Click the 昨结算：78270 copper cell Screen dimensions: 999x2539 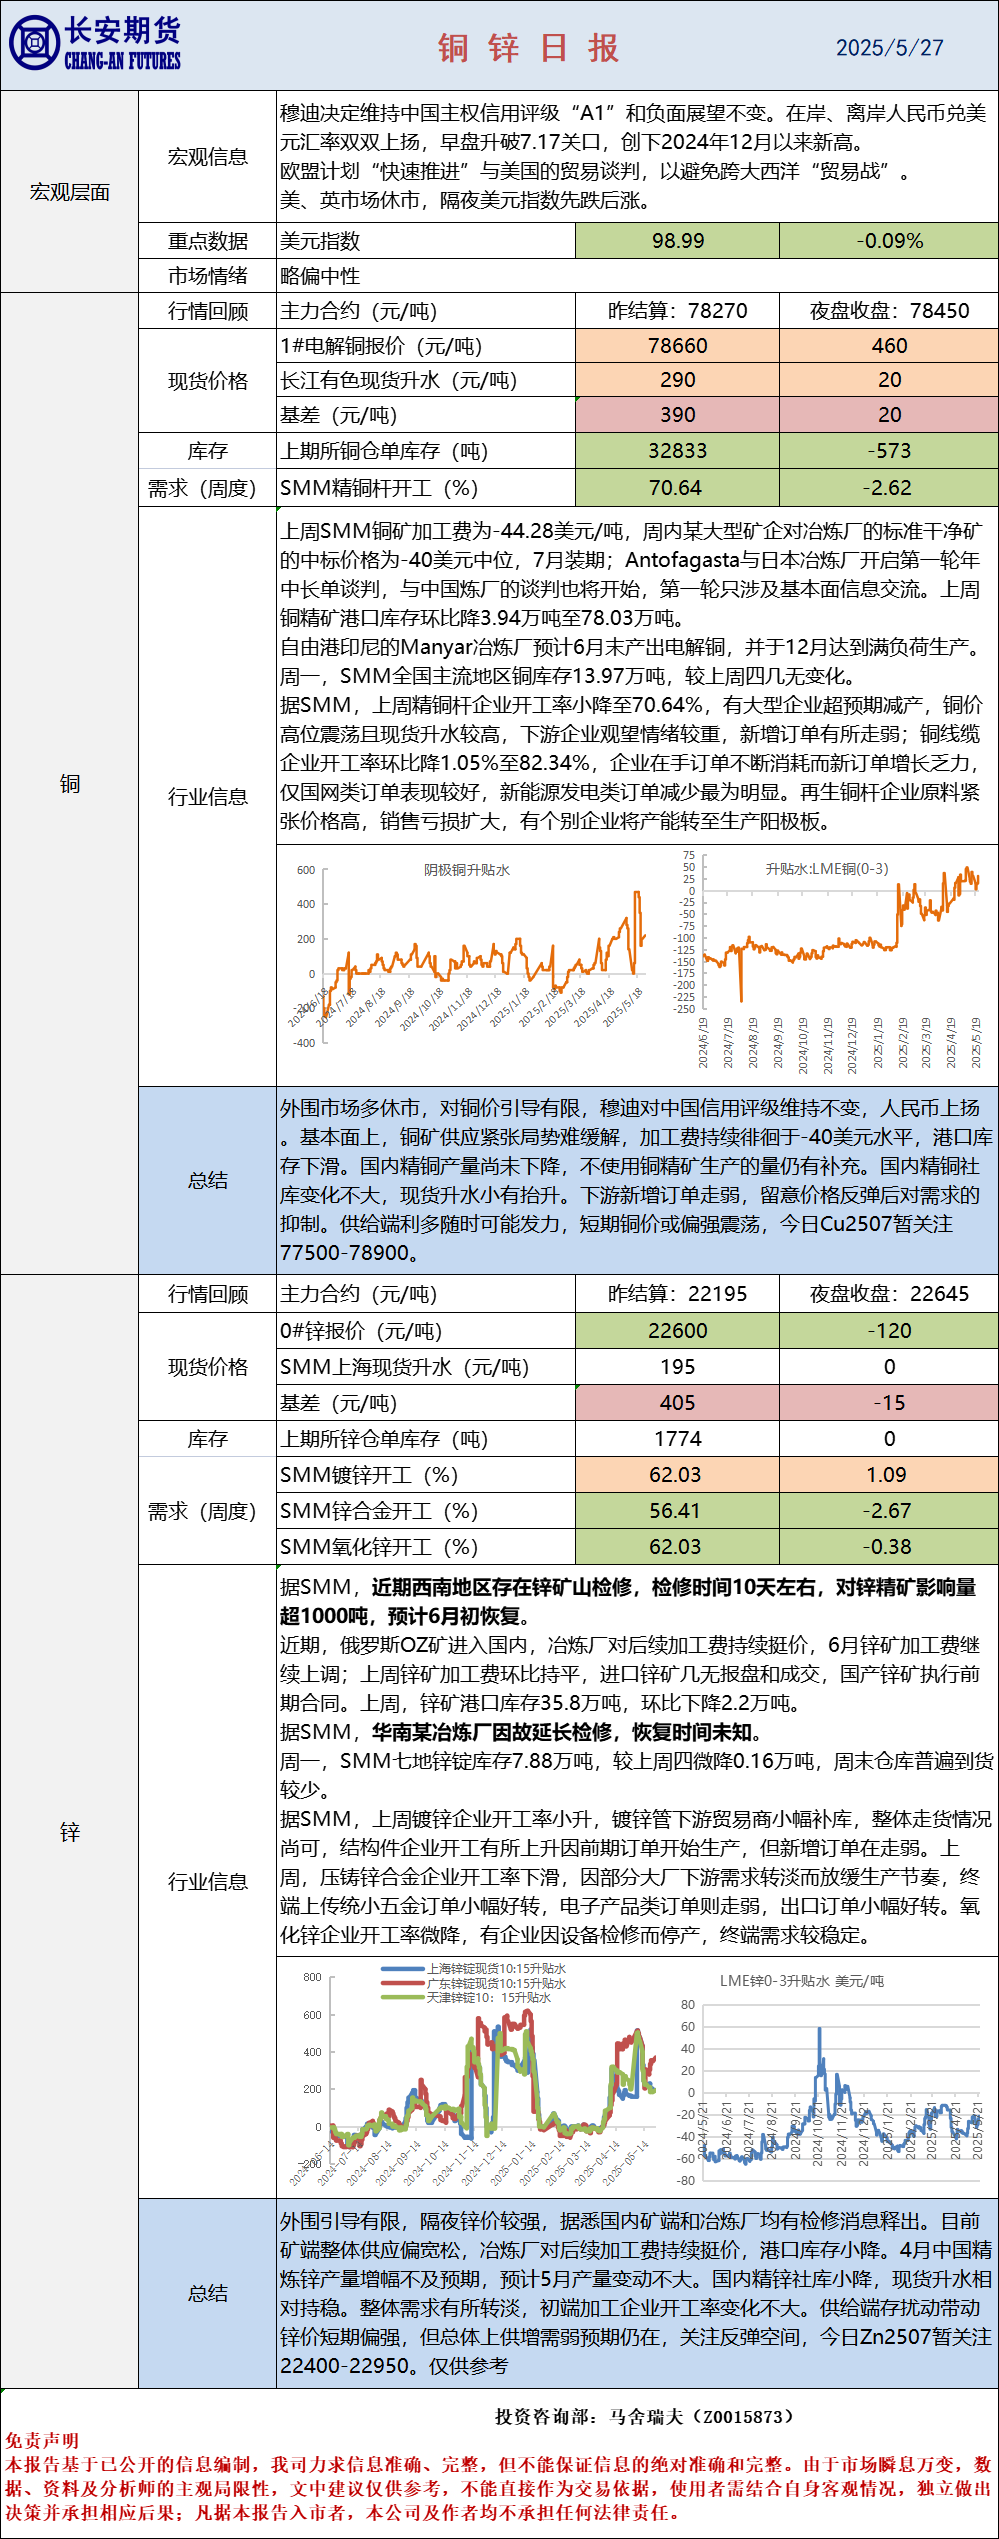pyautogui.click(x=677, y=311)
